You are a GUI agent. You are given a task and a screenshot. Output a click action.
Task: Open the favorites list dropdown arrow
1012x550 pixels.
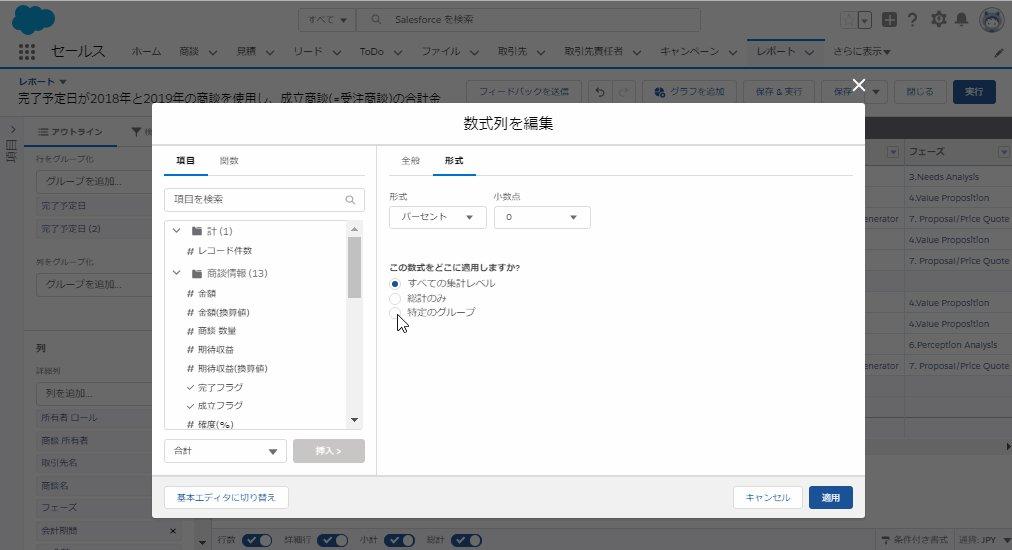tap(865, 21)
